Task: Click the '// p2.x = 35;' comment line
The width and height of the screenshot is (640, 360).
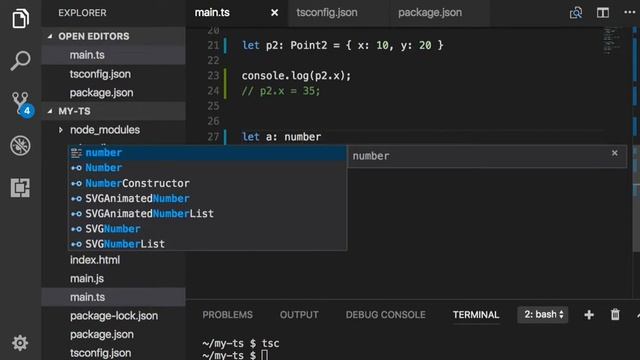Action: 281,91
